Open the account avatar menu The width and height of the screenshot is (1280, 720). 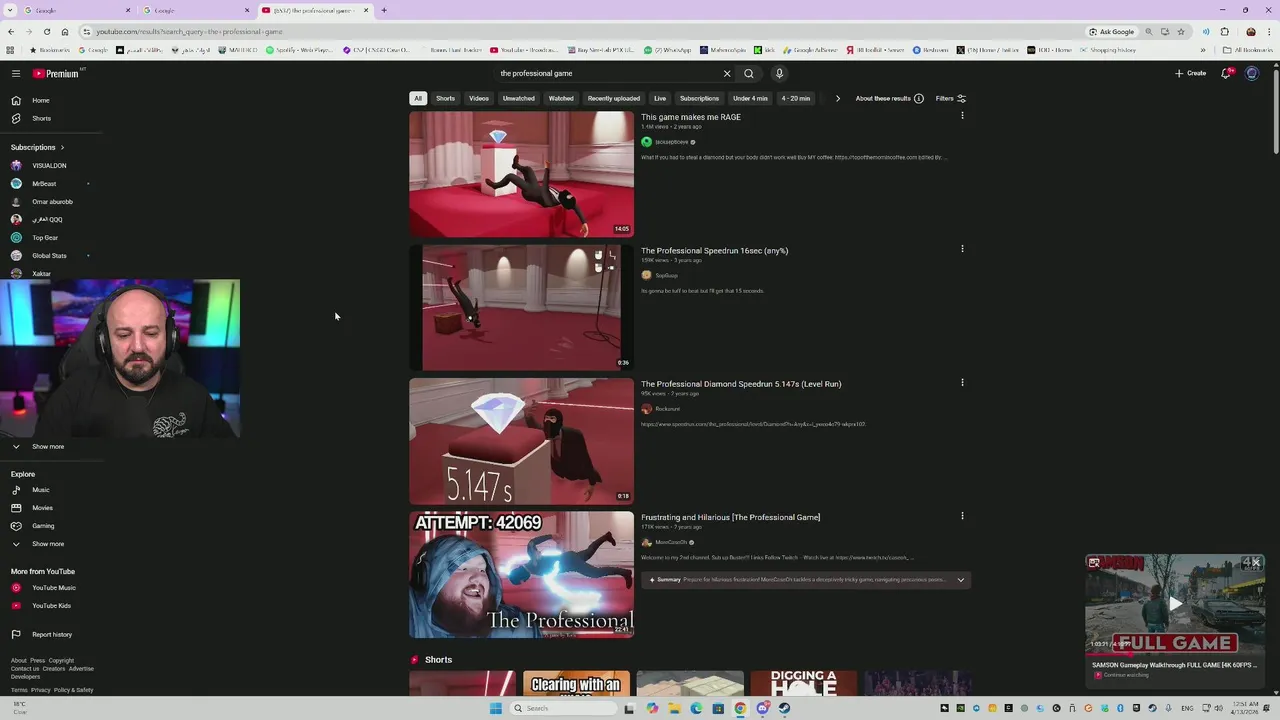pos(1252,73)
